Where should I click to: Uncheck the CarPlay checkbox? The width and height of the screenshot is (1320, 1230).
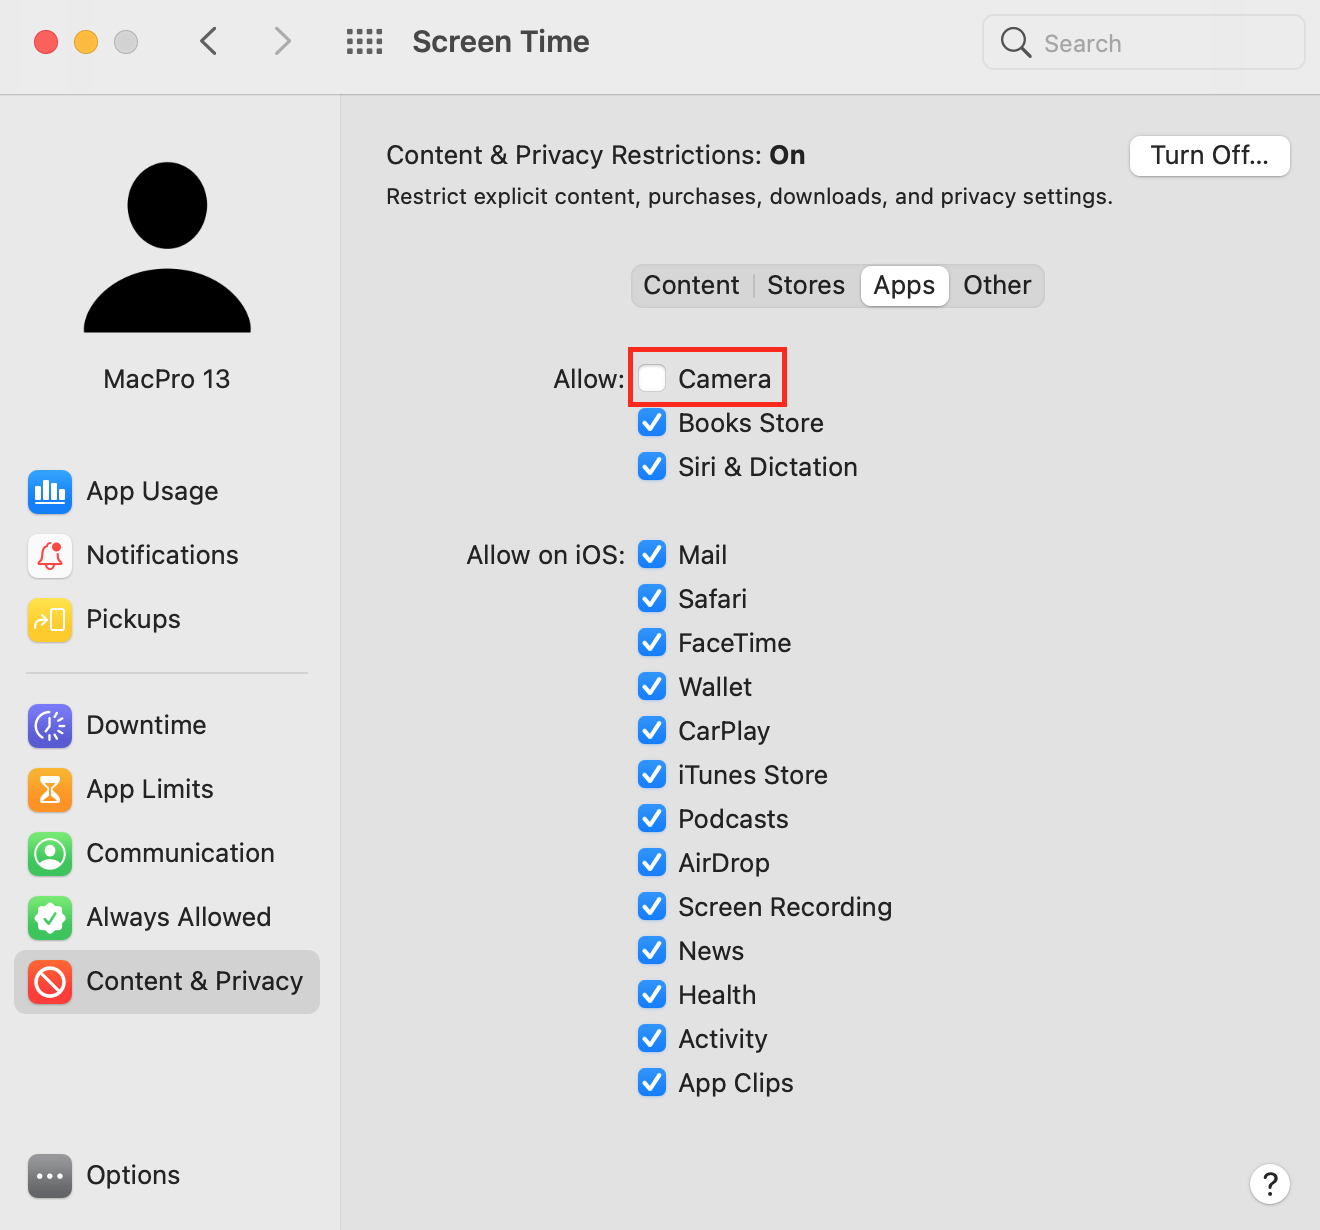pos(652,730)
